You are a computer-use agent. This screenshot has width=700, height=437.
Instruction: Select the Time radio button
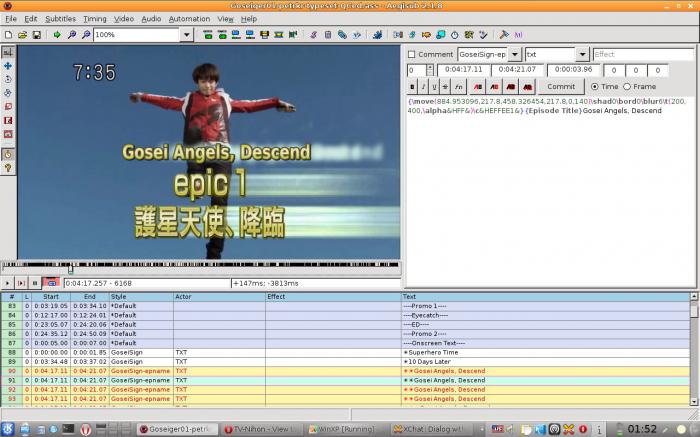(595, 87)
